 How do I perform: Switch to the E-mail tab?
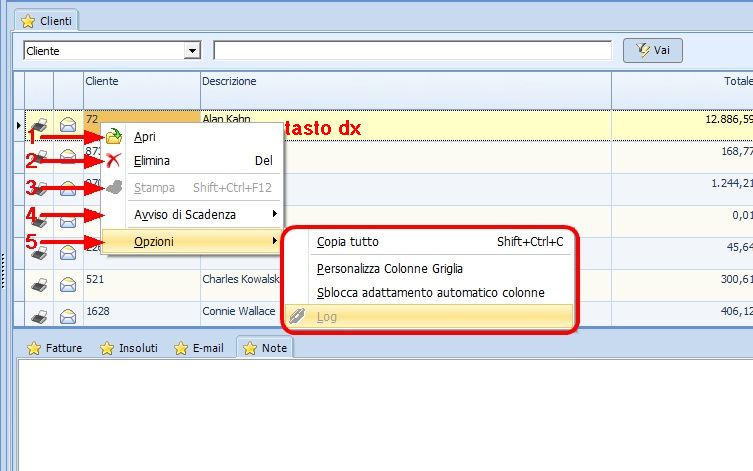(x=199, y=348)
